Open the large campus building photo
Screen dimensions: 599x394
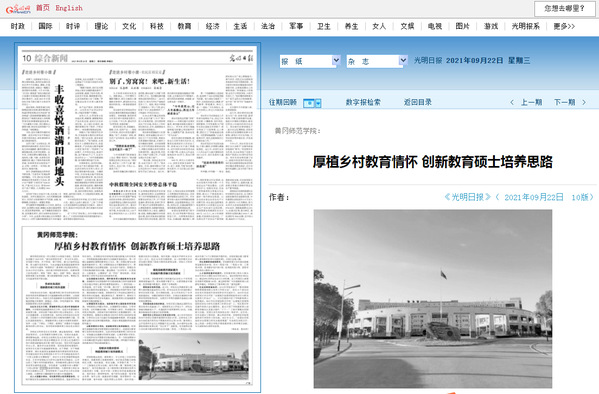coord(433,299)
